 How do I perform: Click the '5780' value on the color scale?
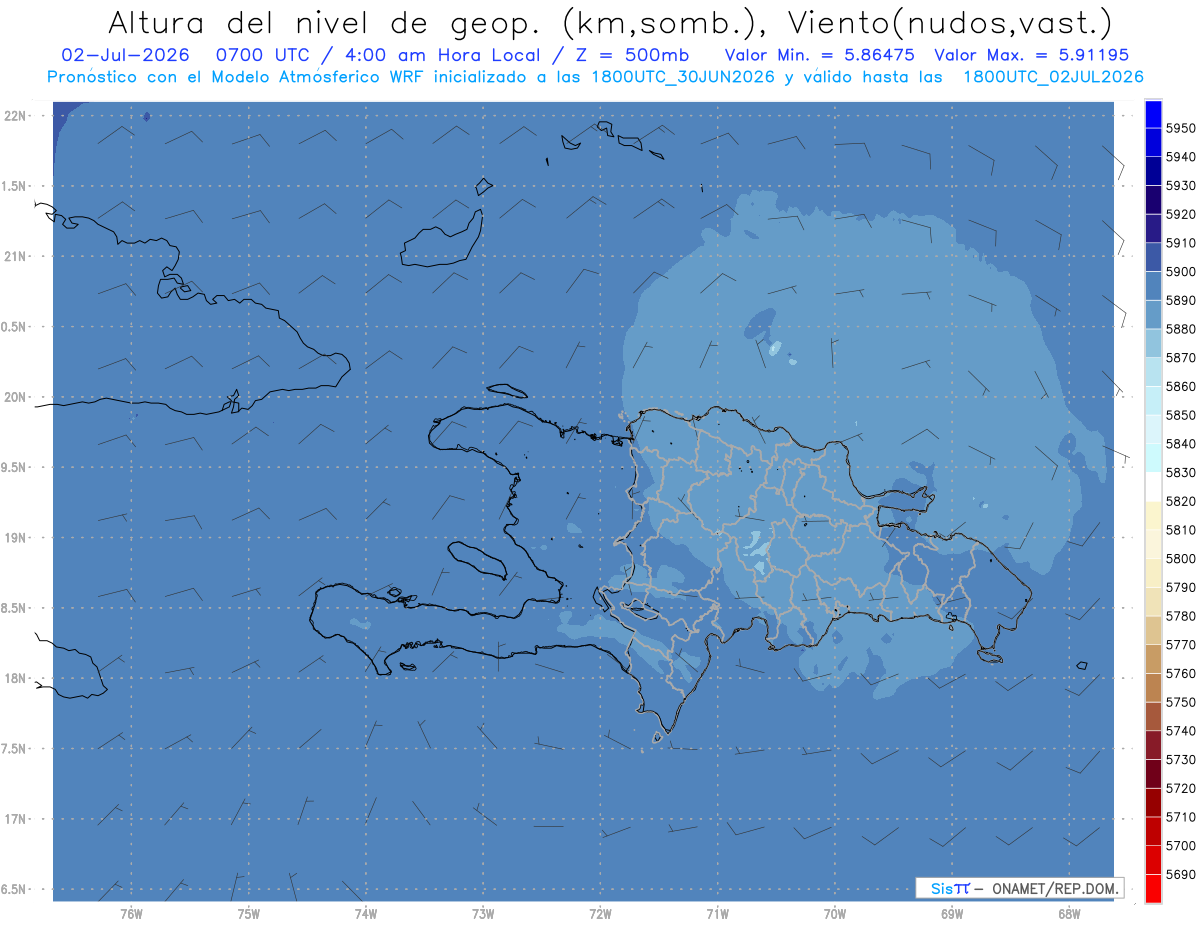click(1181, 616)
